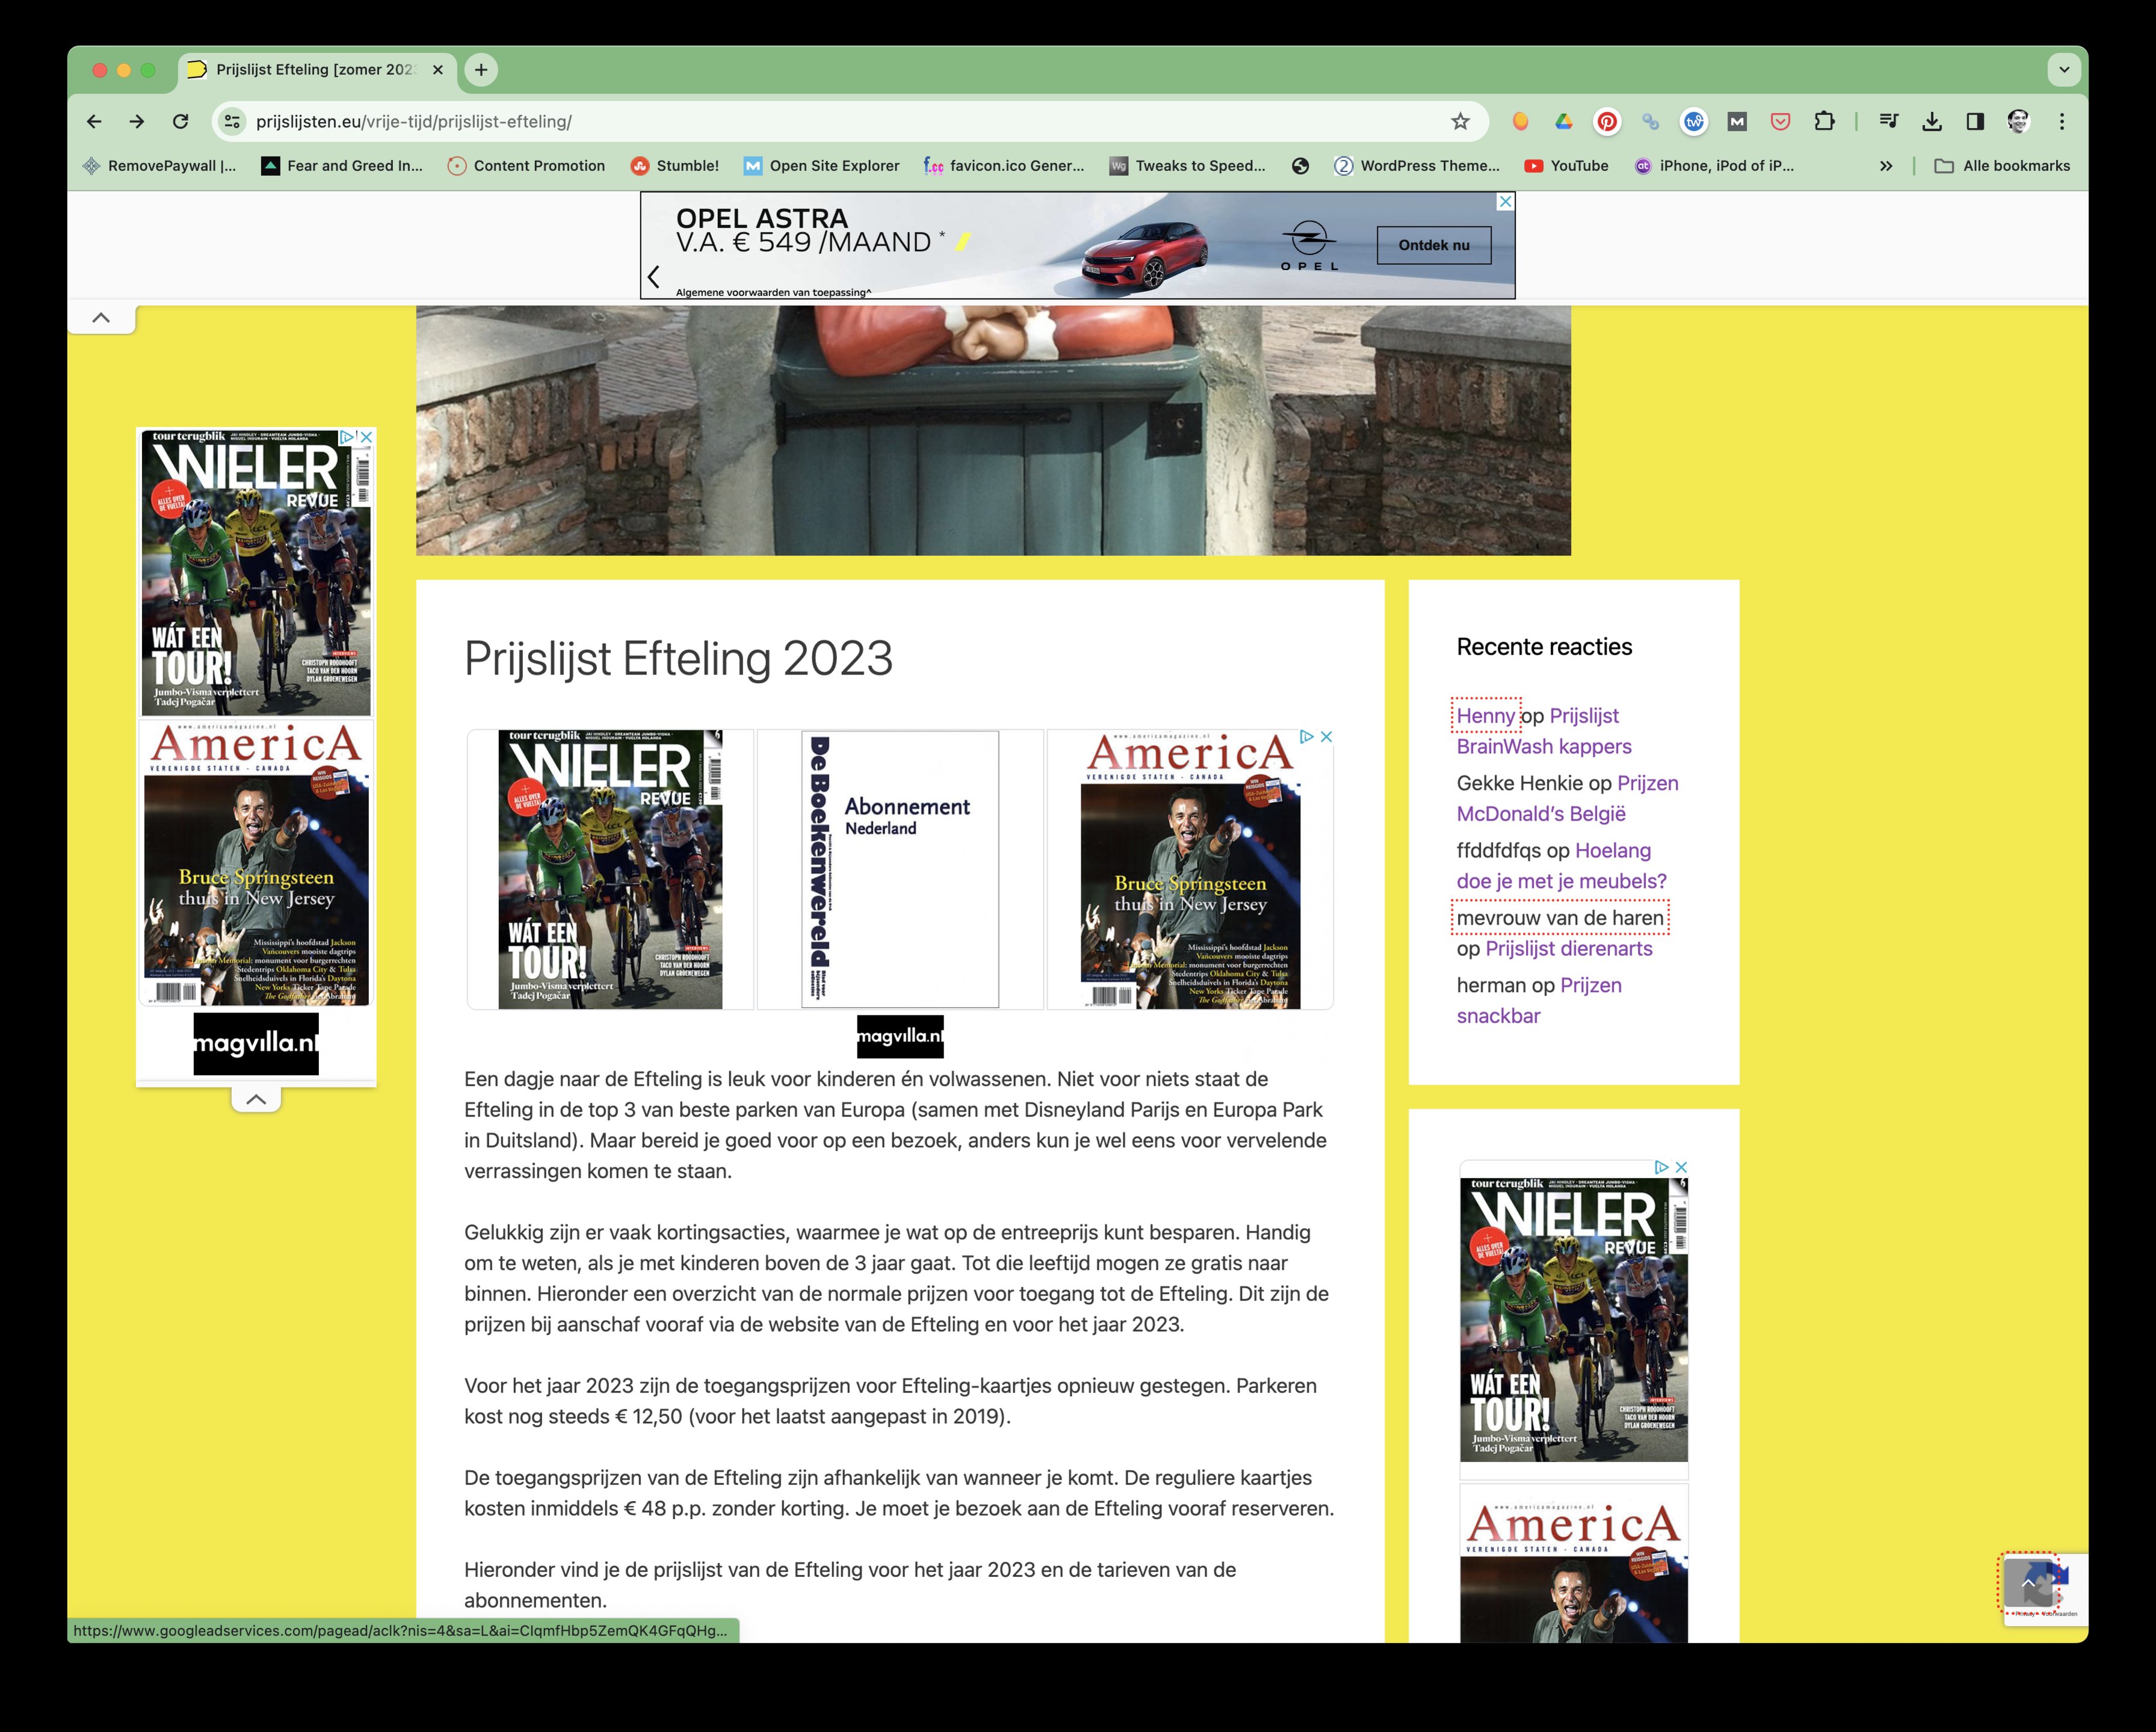Close the Opel Astra ad with X
The width and height of the screenshot is (2156, 1732).
(x=1505, y=202)
